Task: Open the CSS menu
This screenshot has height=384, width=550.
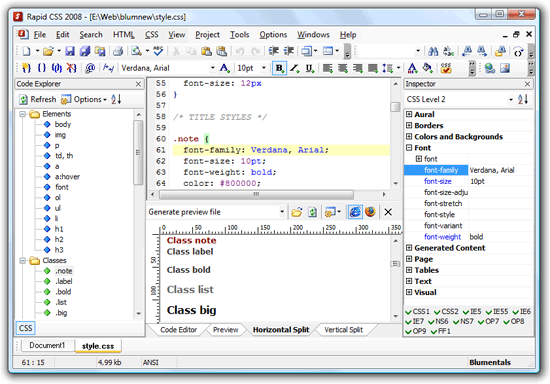Action: 152,35
